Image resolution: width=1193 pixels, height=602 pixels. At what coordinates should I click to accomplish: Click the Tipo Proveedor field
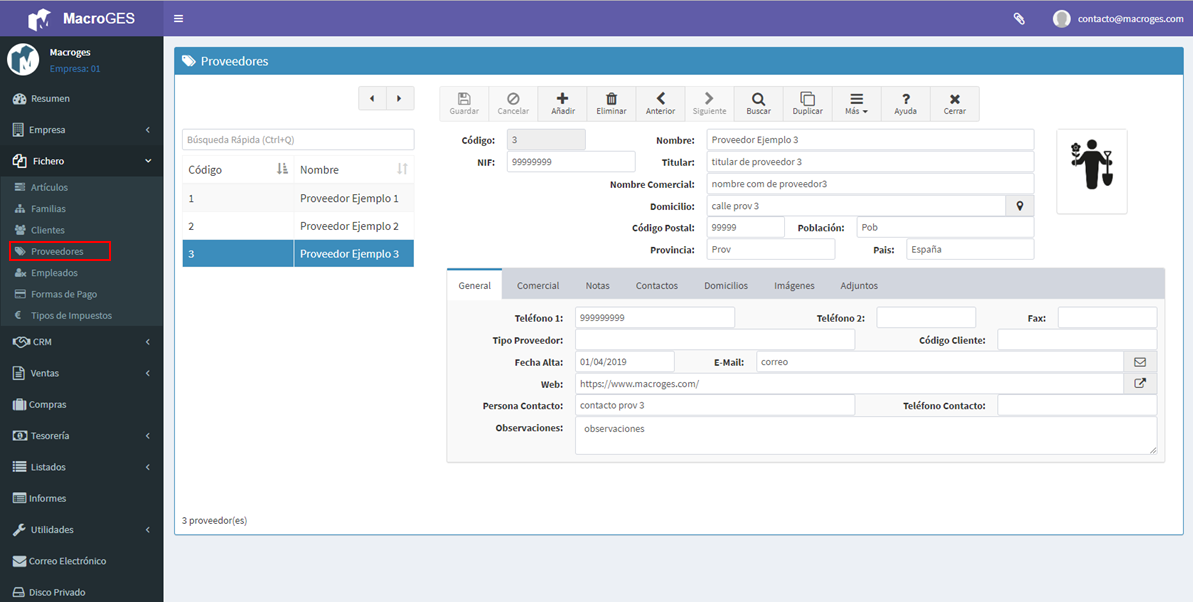pyautogui.click(x=714, y=339)
